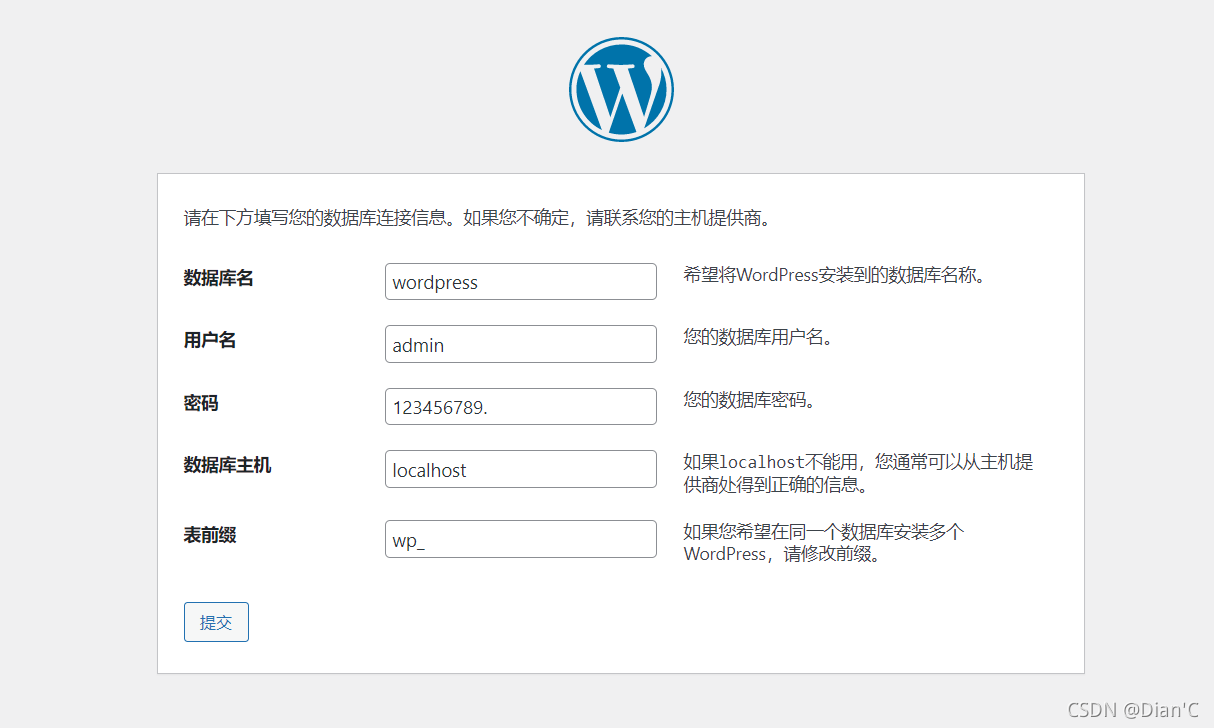
Task: Click the hint 您的数据库用户名。
Action: [759, 337]
